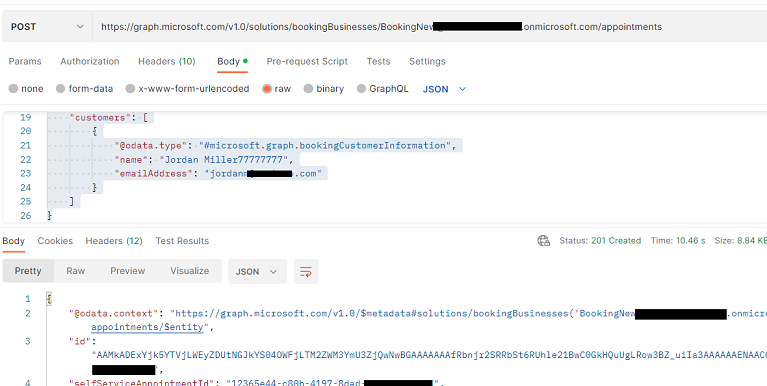
Task: Switch response view to Visualize
Action: [x=189, y=271]
